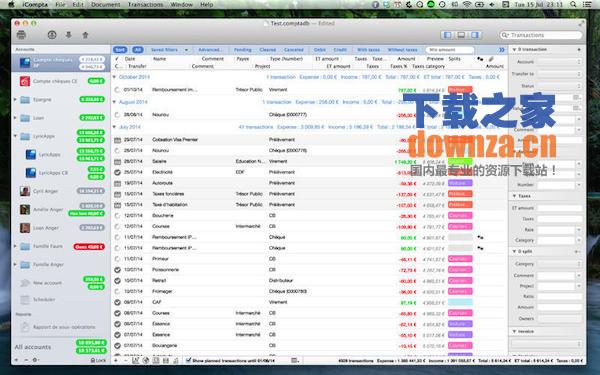Image resolution: width=600 pixels, height=375 pixels.
Task: Select the Compte chèques BP account
Action: [x=61, y=63]
